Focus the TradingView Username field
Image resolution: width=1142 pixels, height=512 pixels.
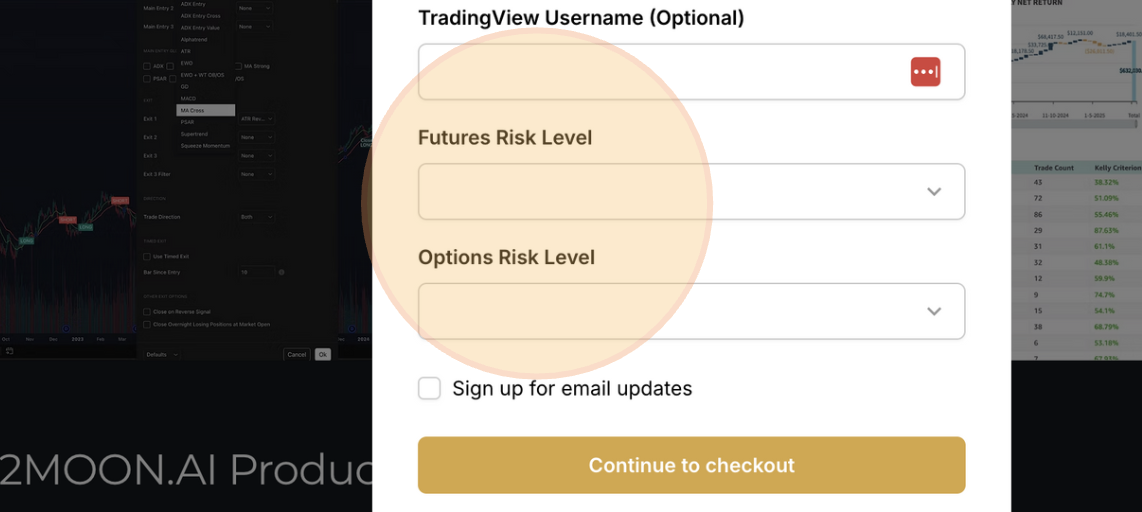point(660,72)
